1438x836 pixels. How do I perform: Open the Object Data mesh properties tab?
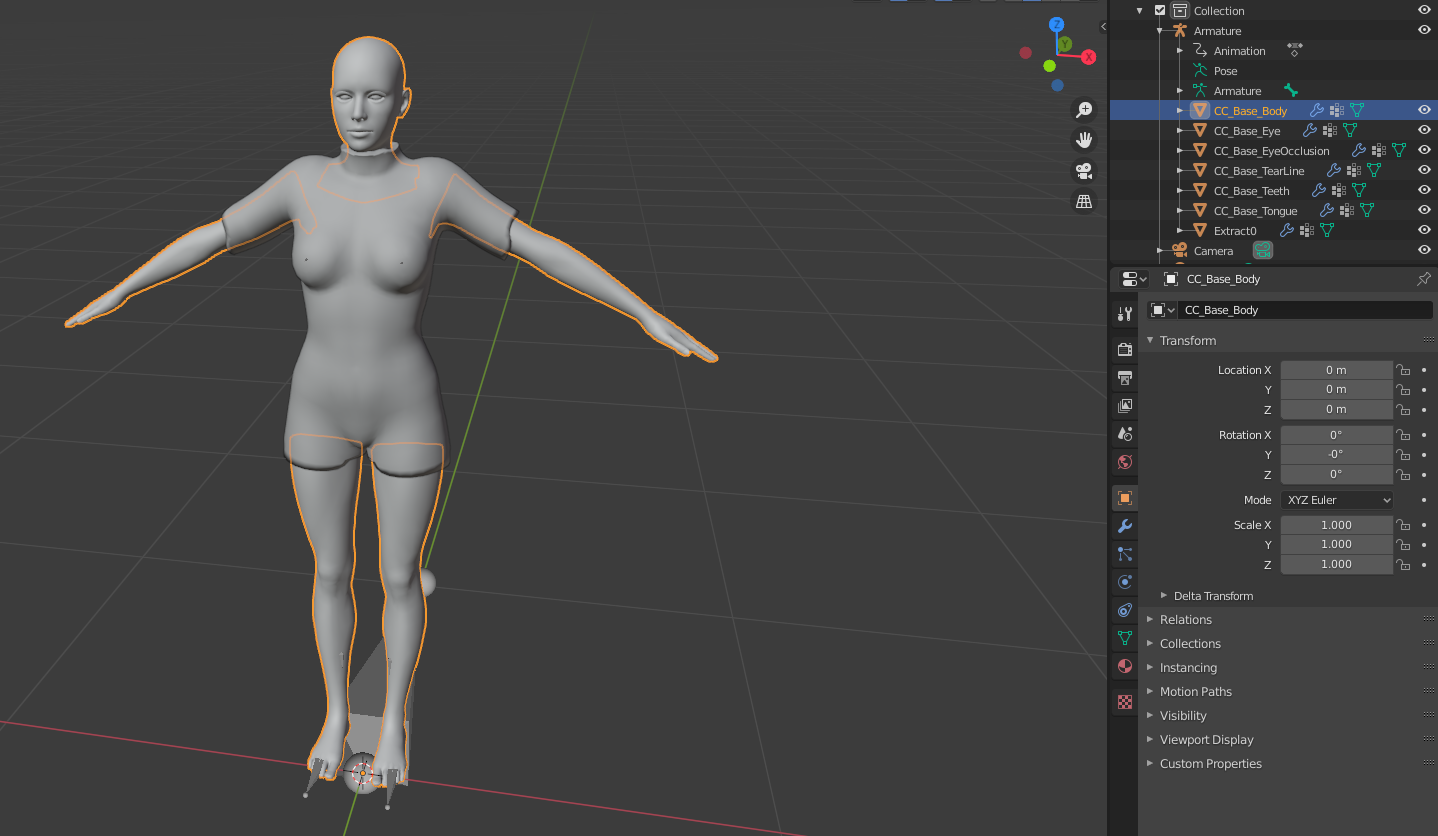(1125, 637)
